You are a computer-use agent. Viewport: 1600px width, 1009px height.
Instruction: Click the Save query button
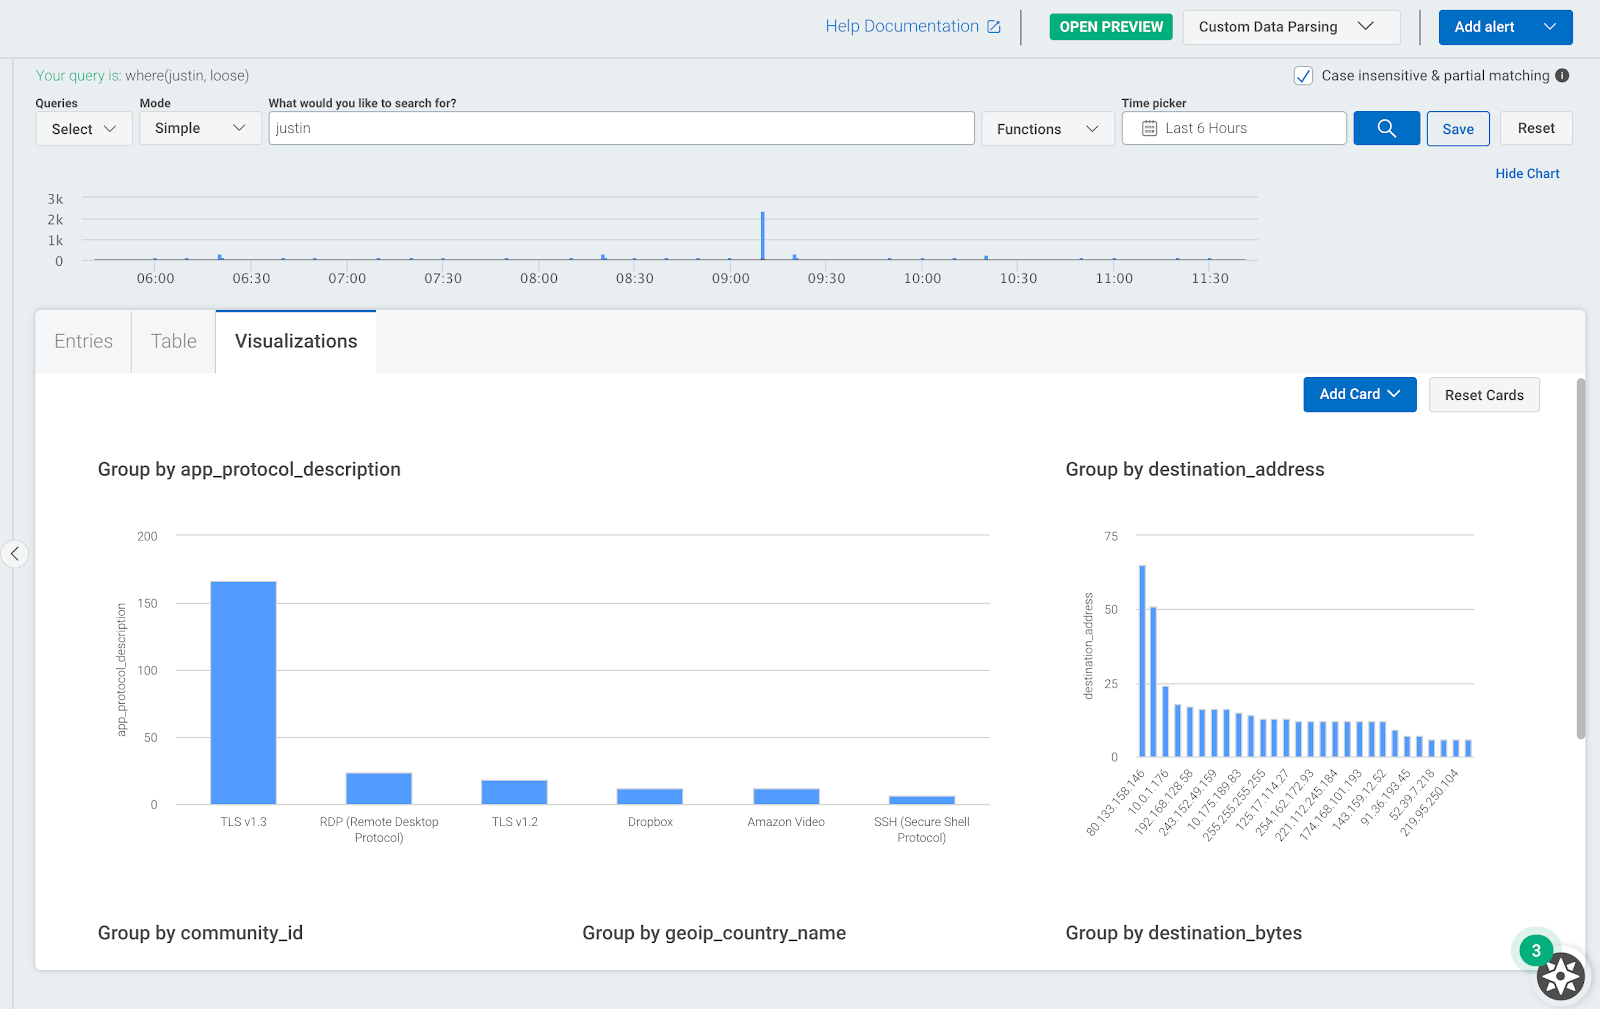point(1457,129)
